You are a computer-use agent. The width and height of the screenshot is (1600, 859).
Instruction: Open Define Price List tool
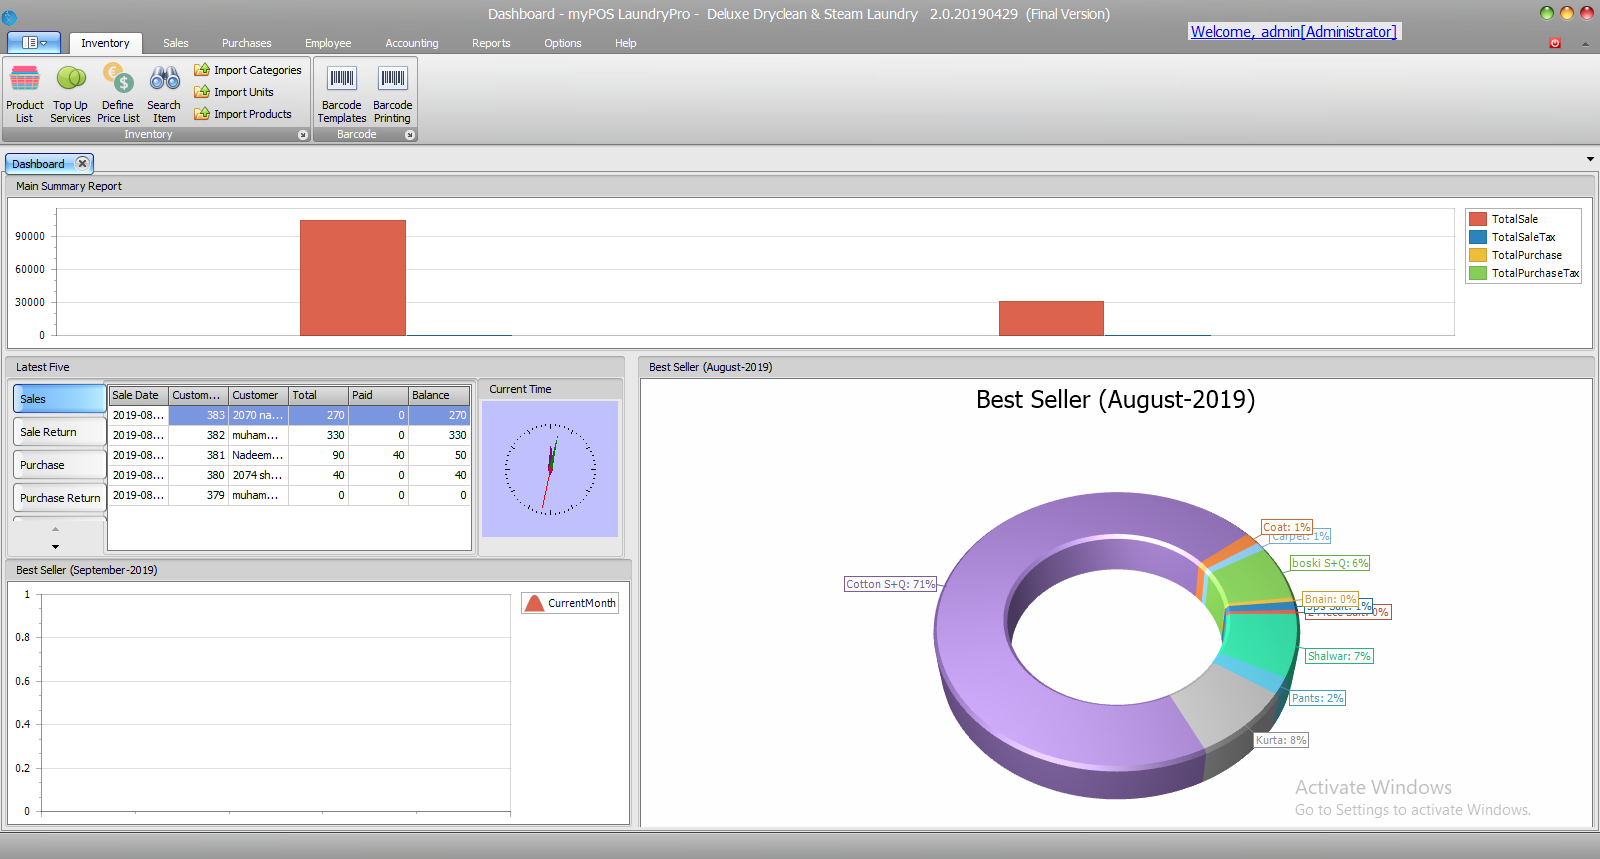(x=118, y=80)
